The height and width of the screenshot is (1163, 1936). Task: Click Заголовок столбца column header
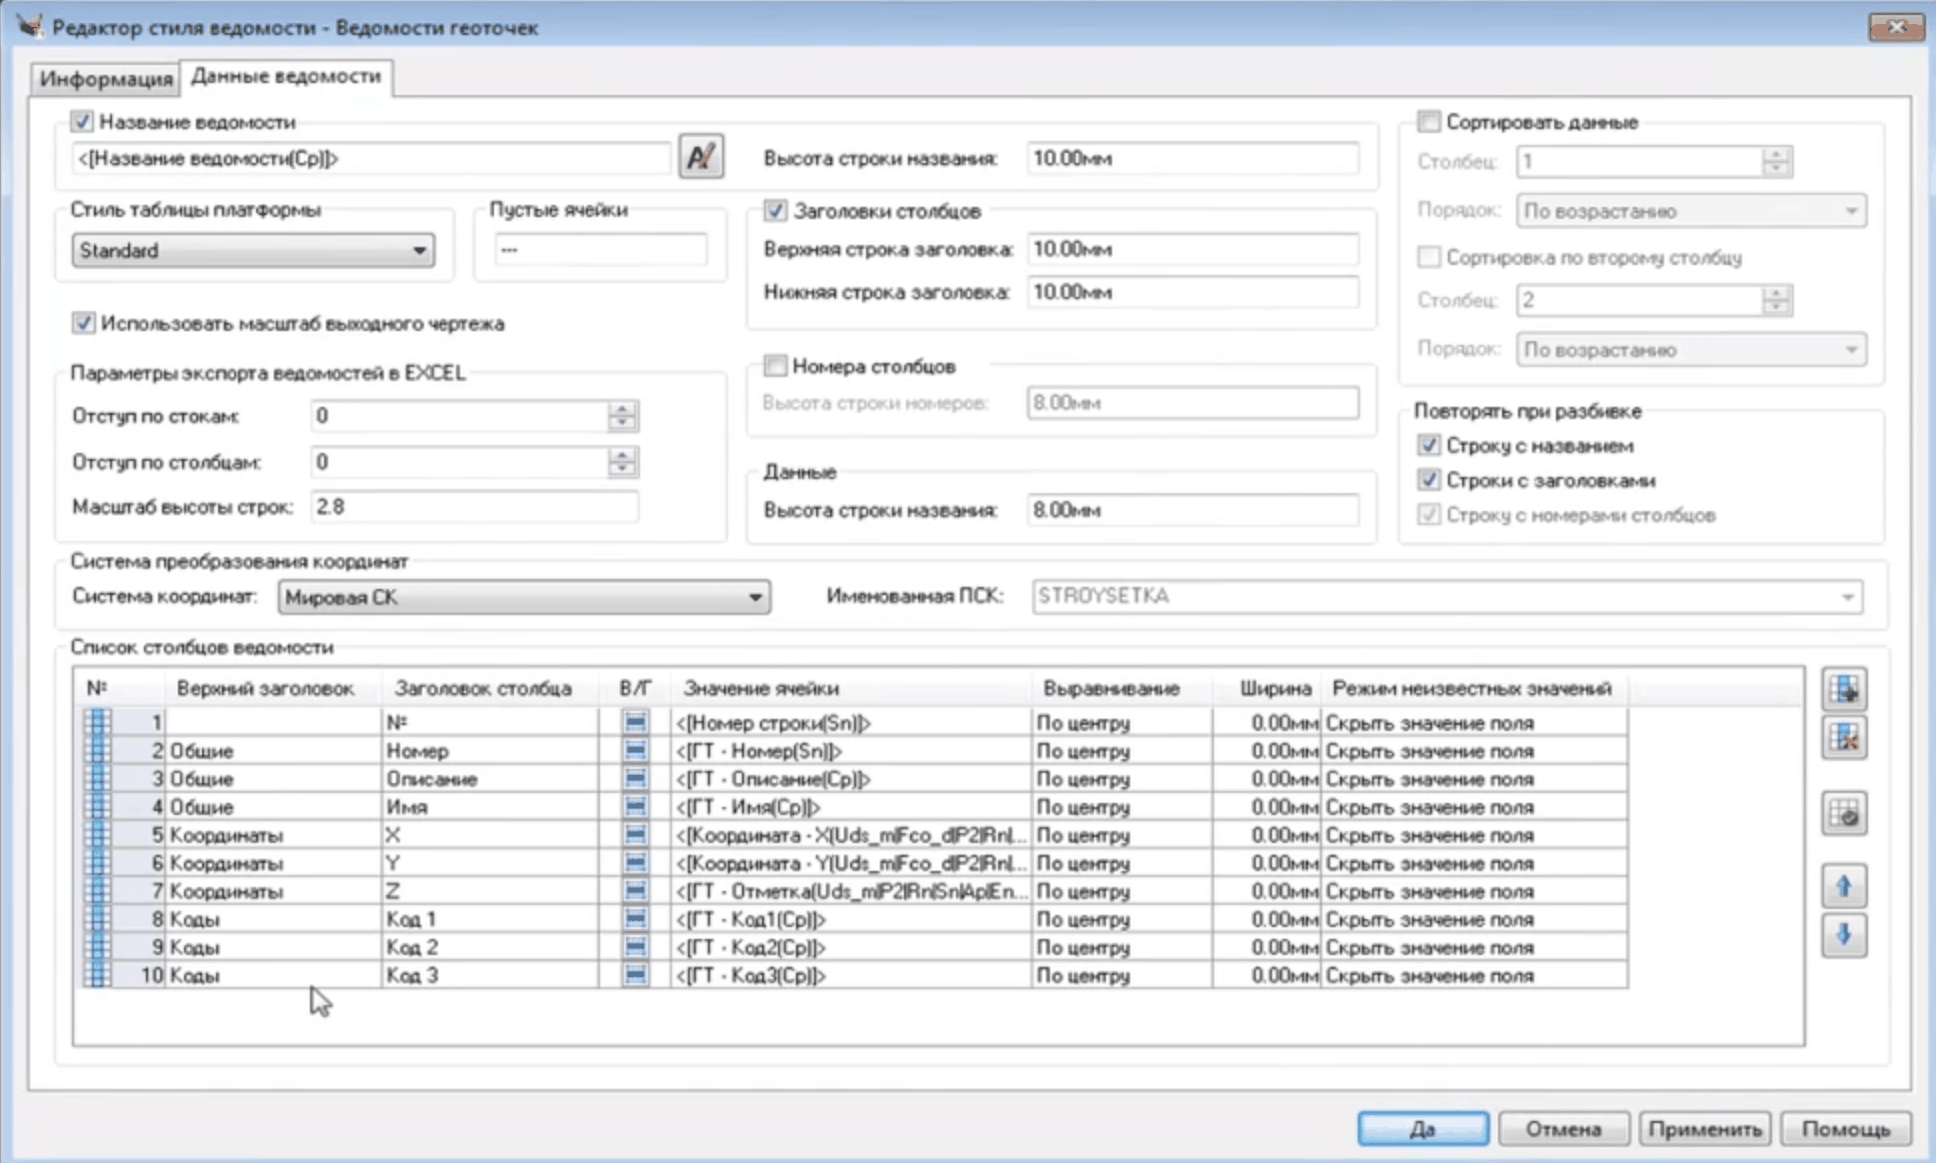click(x=484, y=688)
